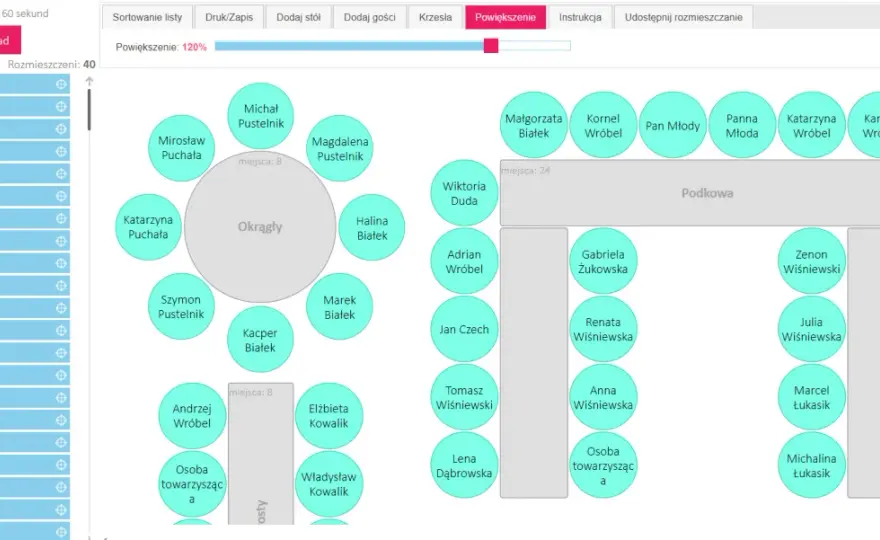Select guest Katarzyna Wróbel
Viewport: 880px width, 540px height.
click(x=812, y=125)
